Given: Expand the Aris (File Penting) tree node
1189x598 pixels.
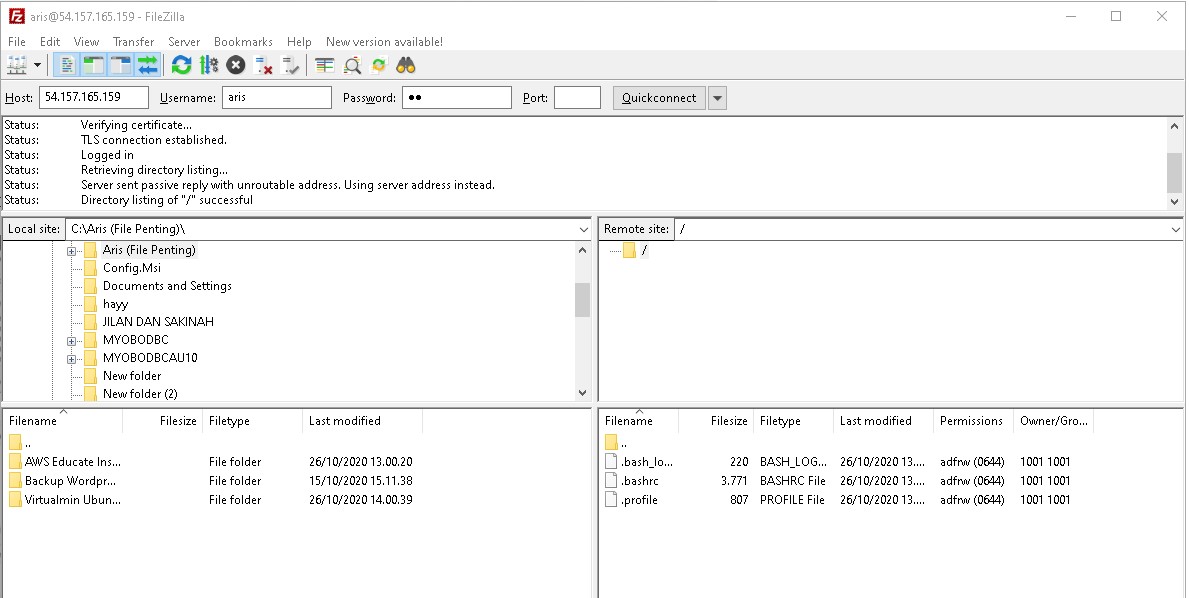Looking at the screenshot, I should [x=71, y=251].
